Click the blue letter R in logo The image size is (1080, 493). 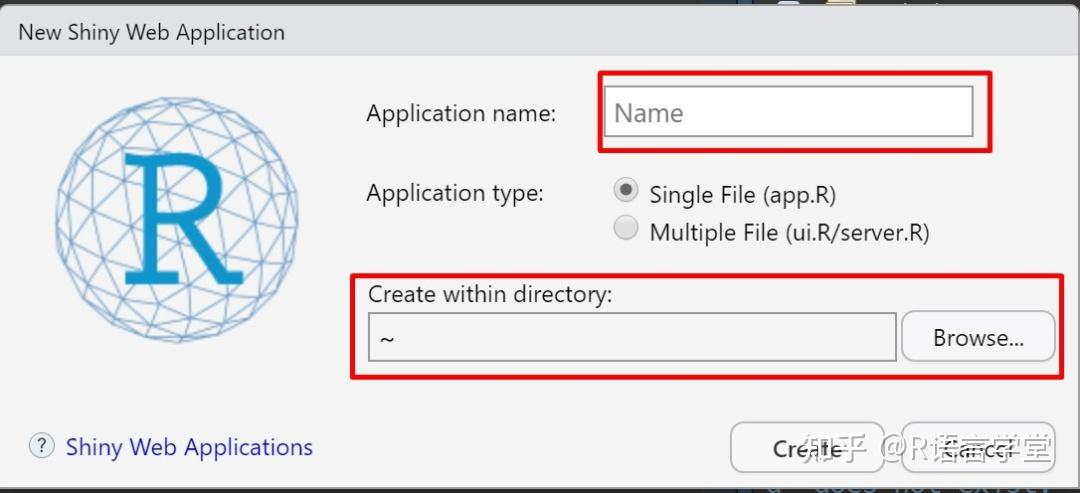pyautogui.click(x=182, y=218)
